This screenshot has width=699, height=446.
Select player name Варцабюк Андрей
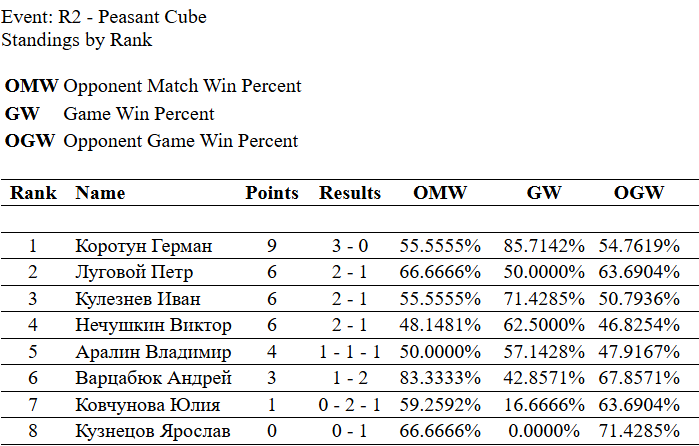(x=153, y=378)
